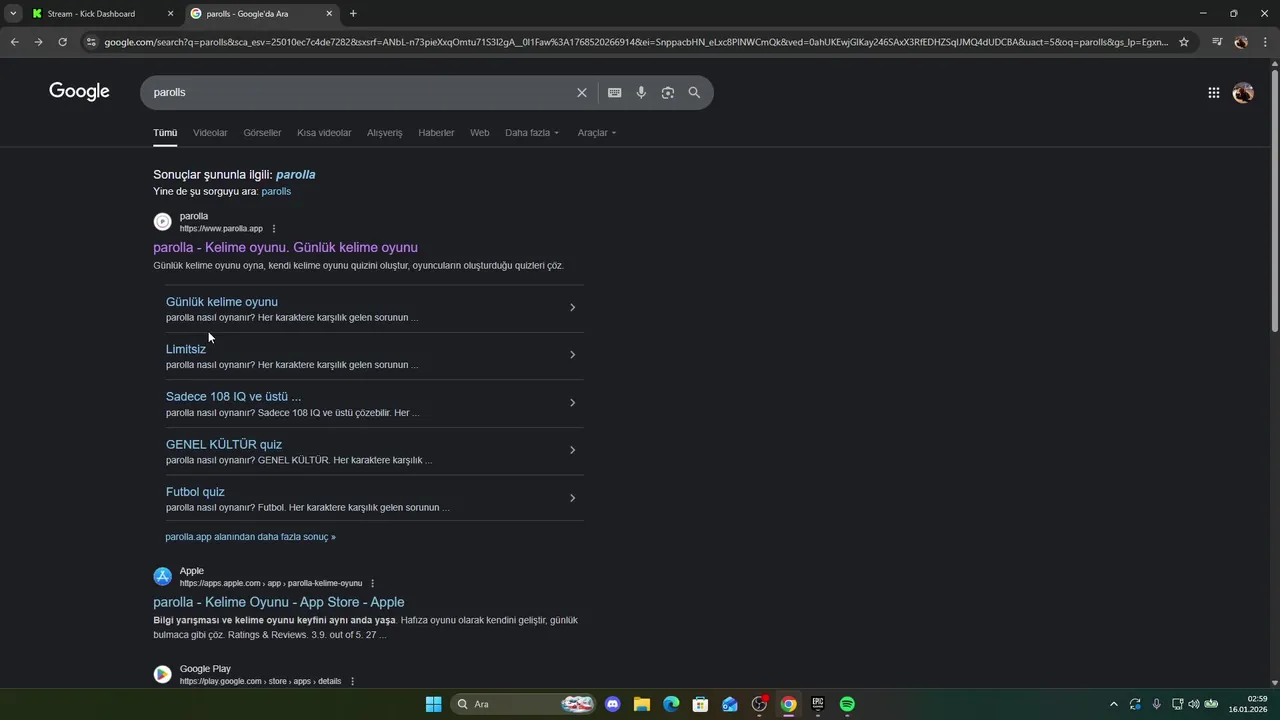Expand the Daha fazla dropdown
The image size is (1280, 720).
click(x=532, y=132)
